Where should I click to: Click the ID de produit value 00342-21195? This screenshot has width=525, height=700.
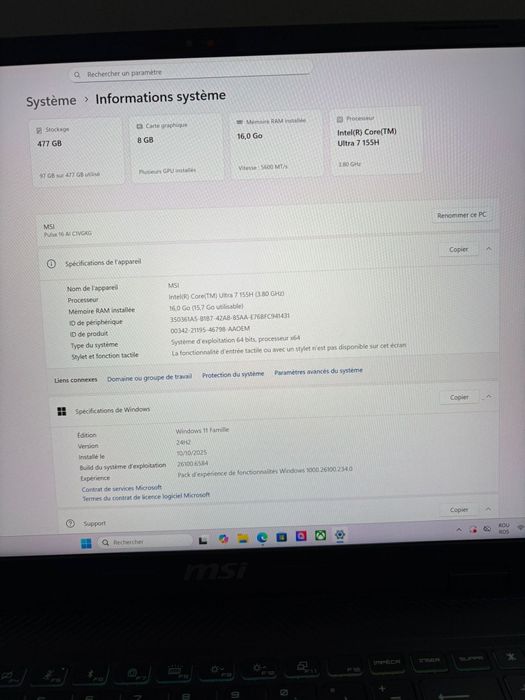(210, 329)
